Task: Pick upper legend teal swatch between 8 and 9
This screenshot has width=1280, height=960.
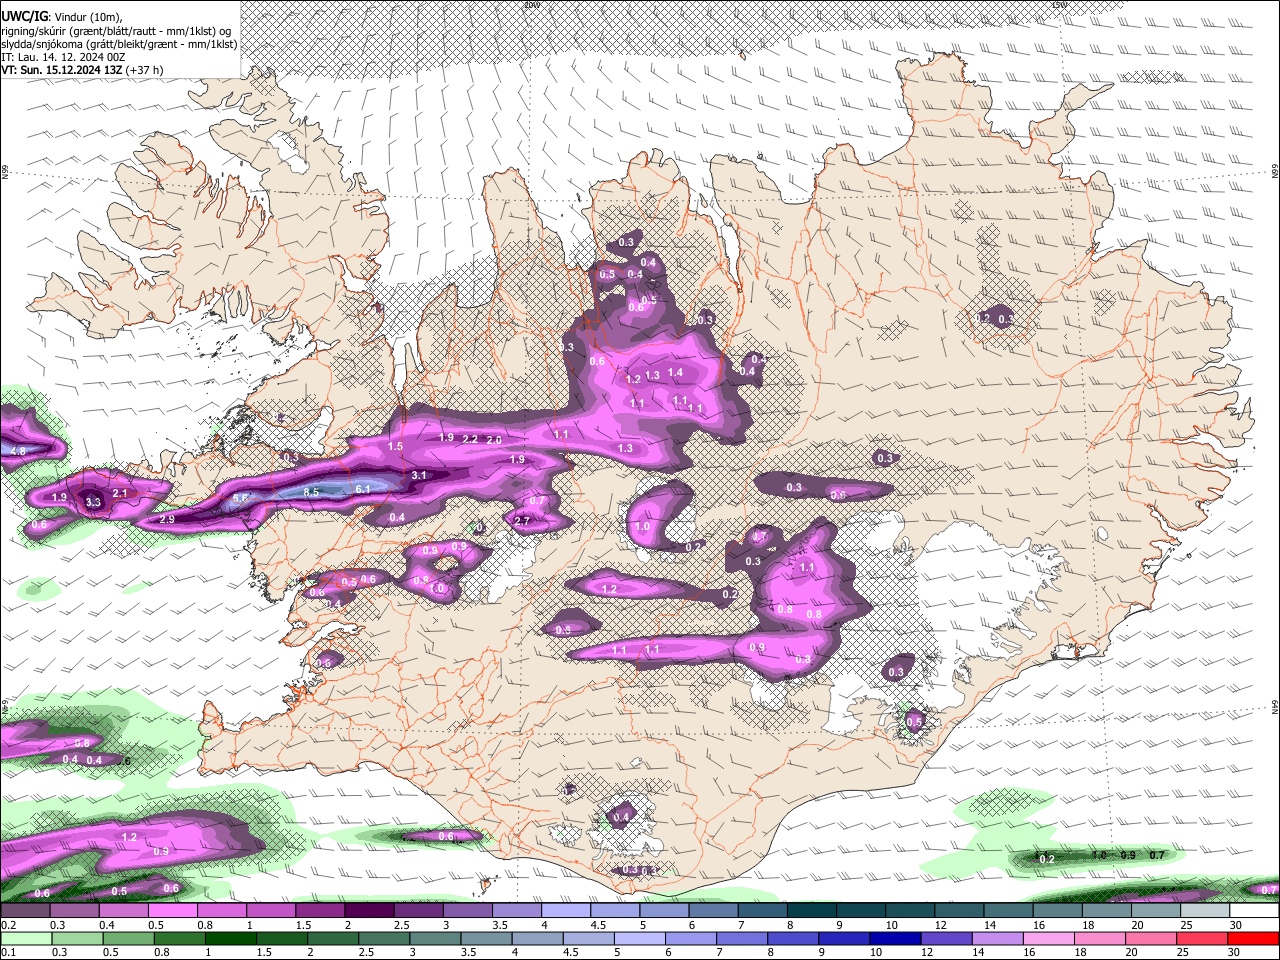Action: pos(812,911)
